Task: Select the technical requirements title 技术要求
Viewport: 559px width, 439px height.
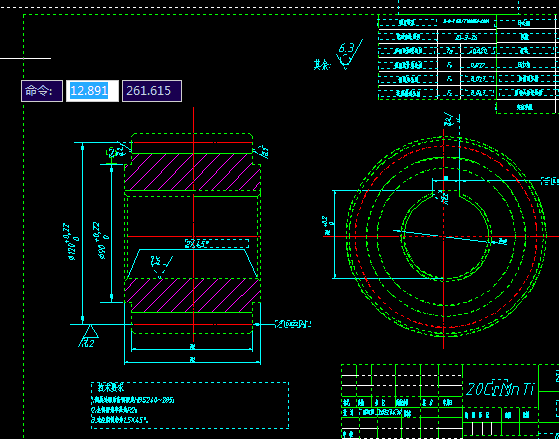Action: point(111,388)
